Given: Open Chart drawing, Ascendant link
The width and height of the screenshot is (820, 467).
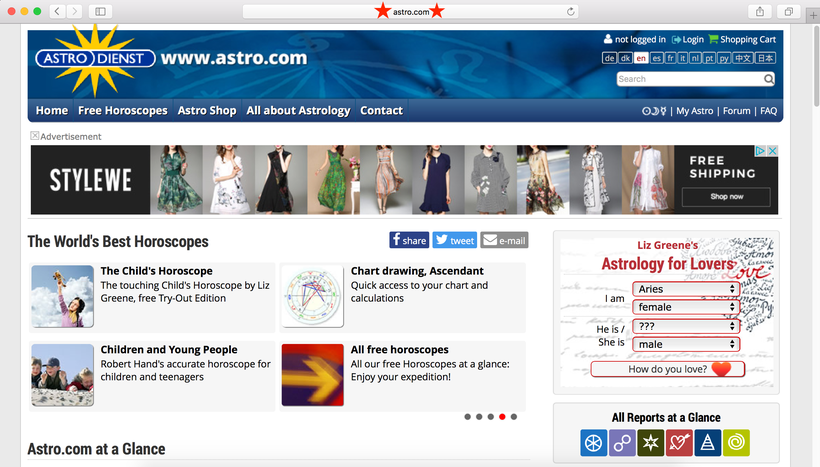Looking at the screenshot, I should [x=417, y=271].
